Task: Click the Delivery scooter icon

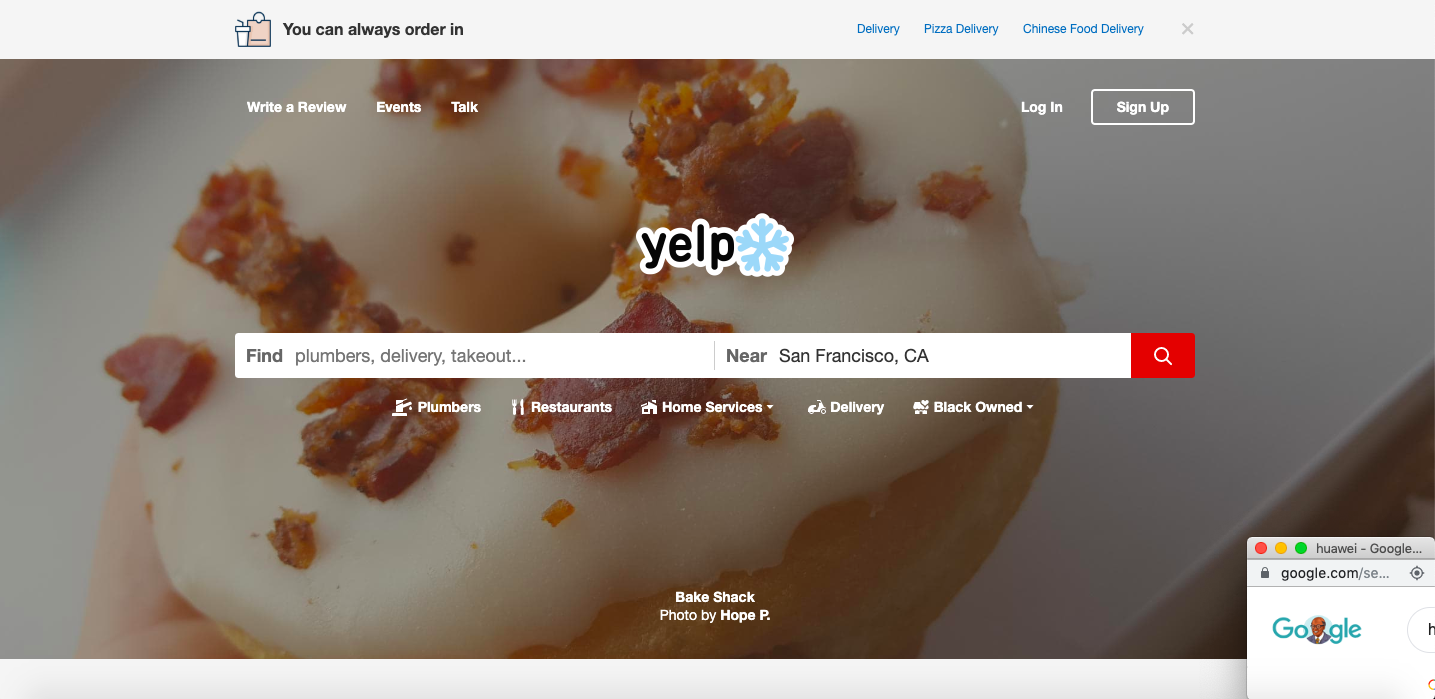Action: (816, 407)
